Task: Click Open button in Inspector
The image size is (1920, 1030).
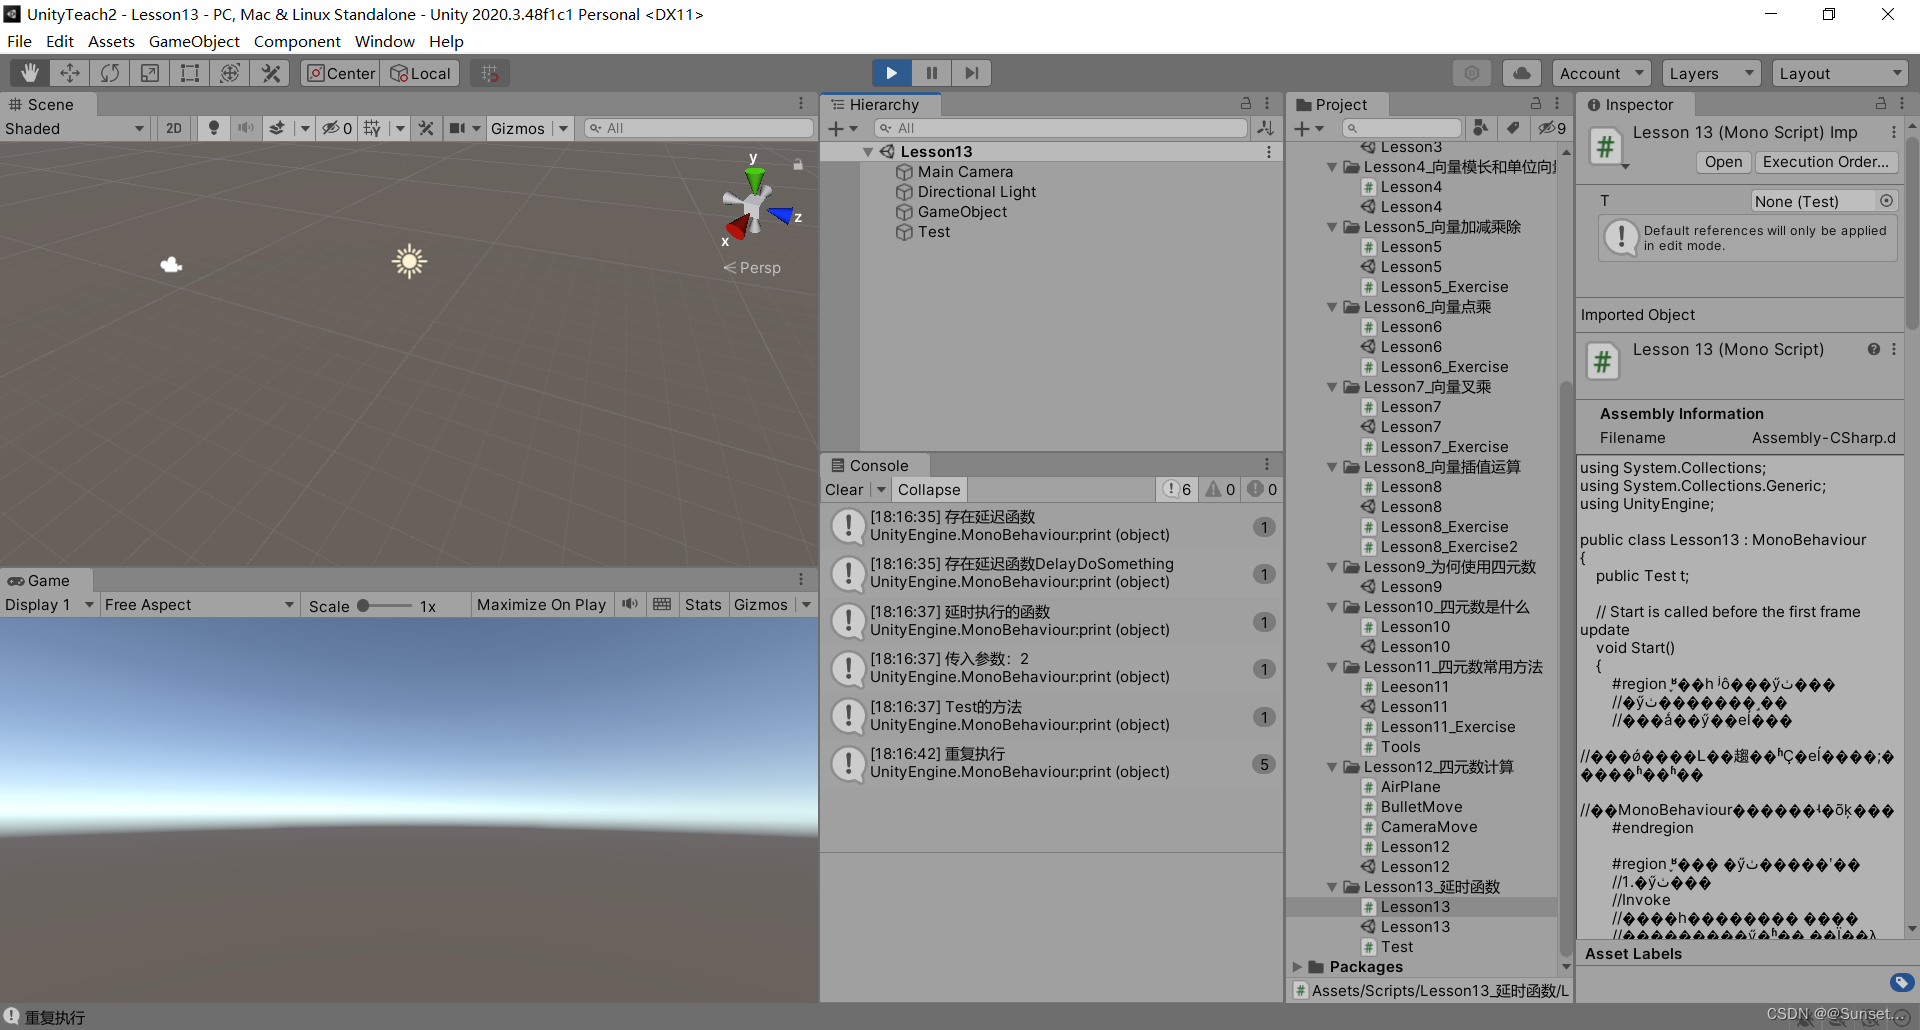Action: click(1723, 162)
